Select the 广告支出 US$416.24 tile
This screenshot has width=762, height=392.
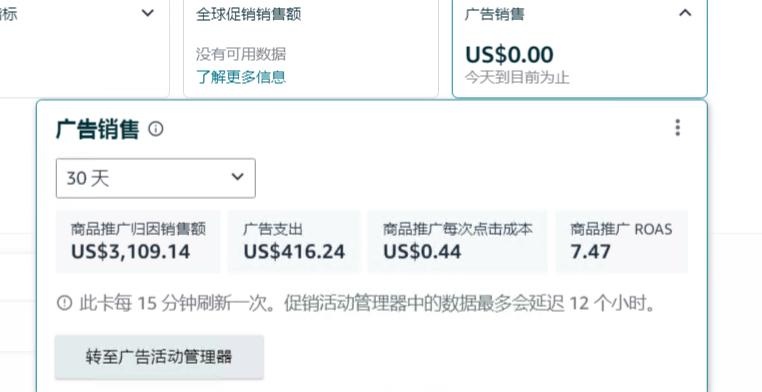pyautogui.click(x=294, y=241)
